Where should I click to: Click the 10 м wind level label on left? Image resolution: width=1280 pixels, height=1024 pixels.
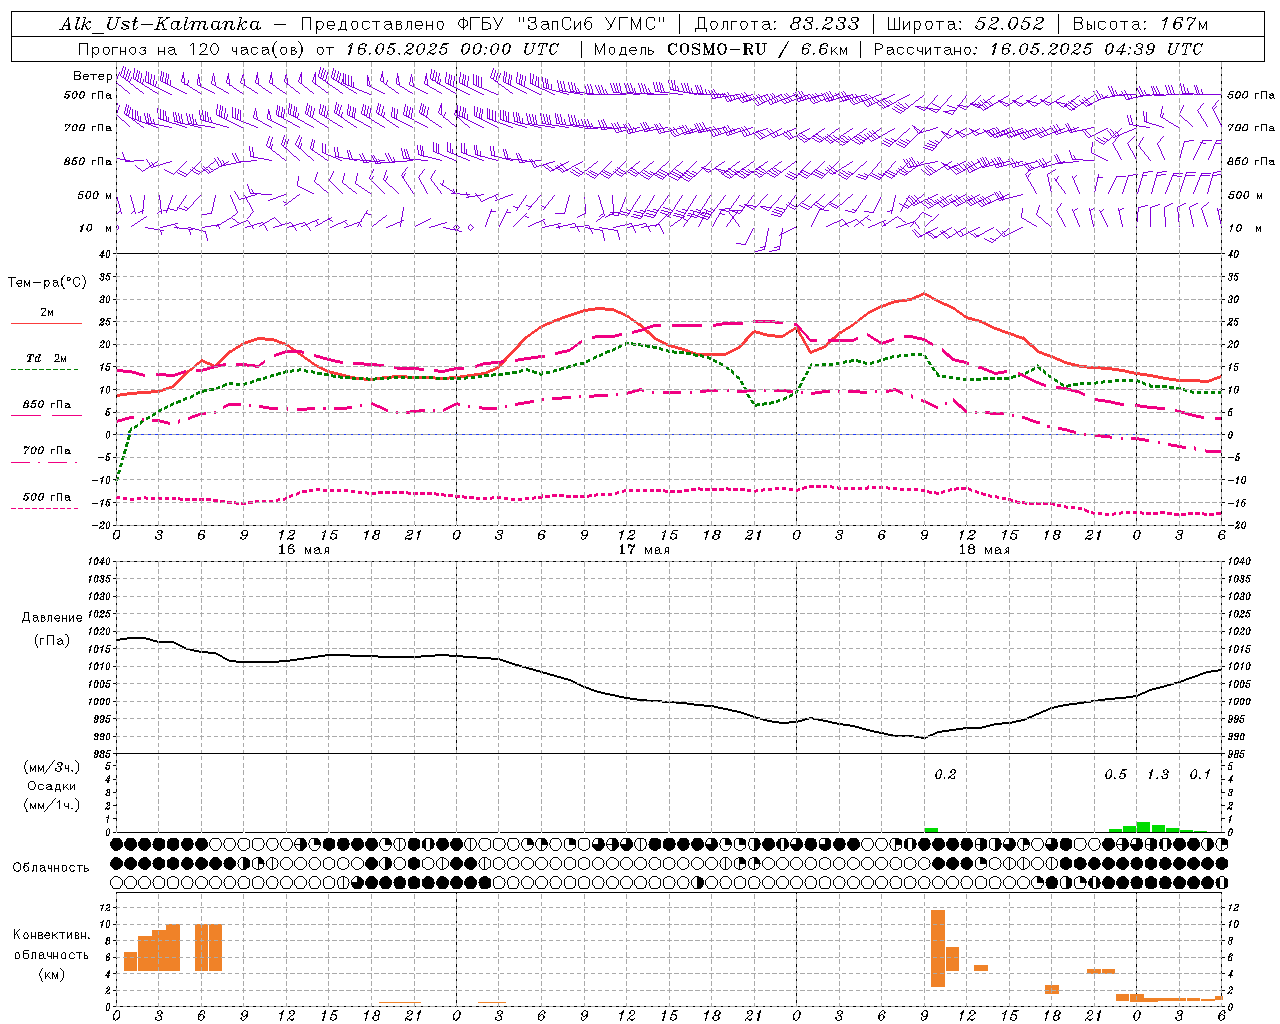coord(95,228)
